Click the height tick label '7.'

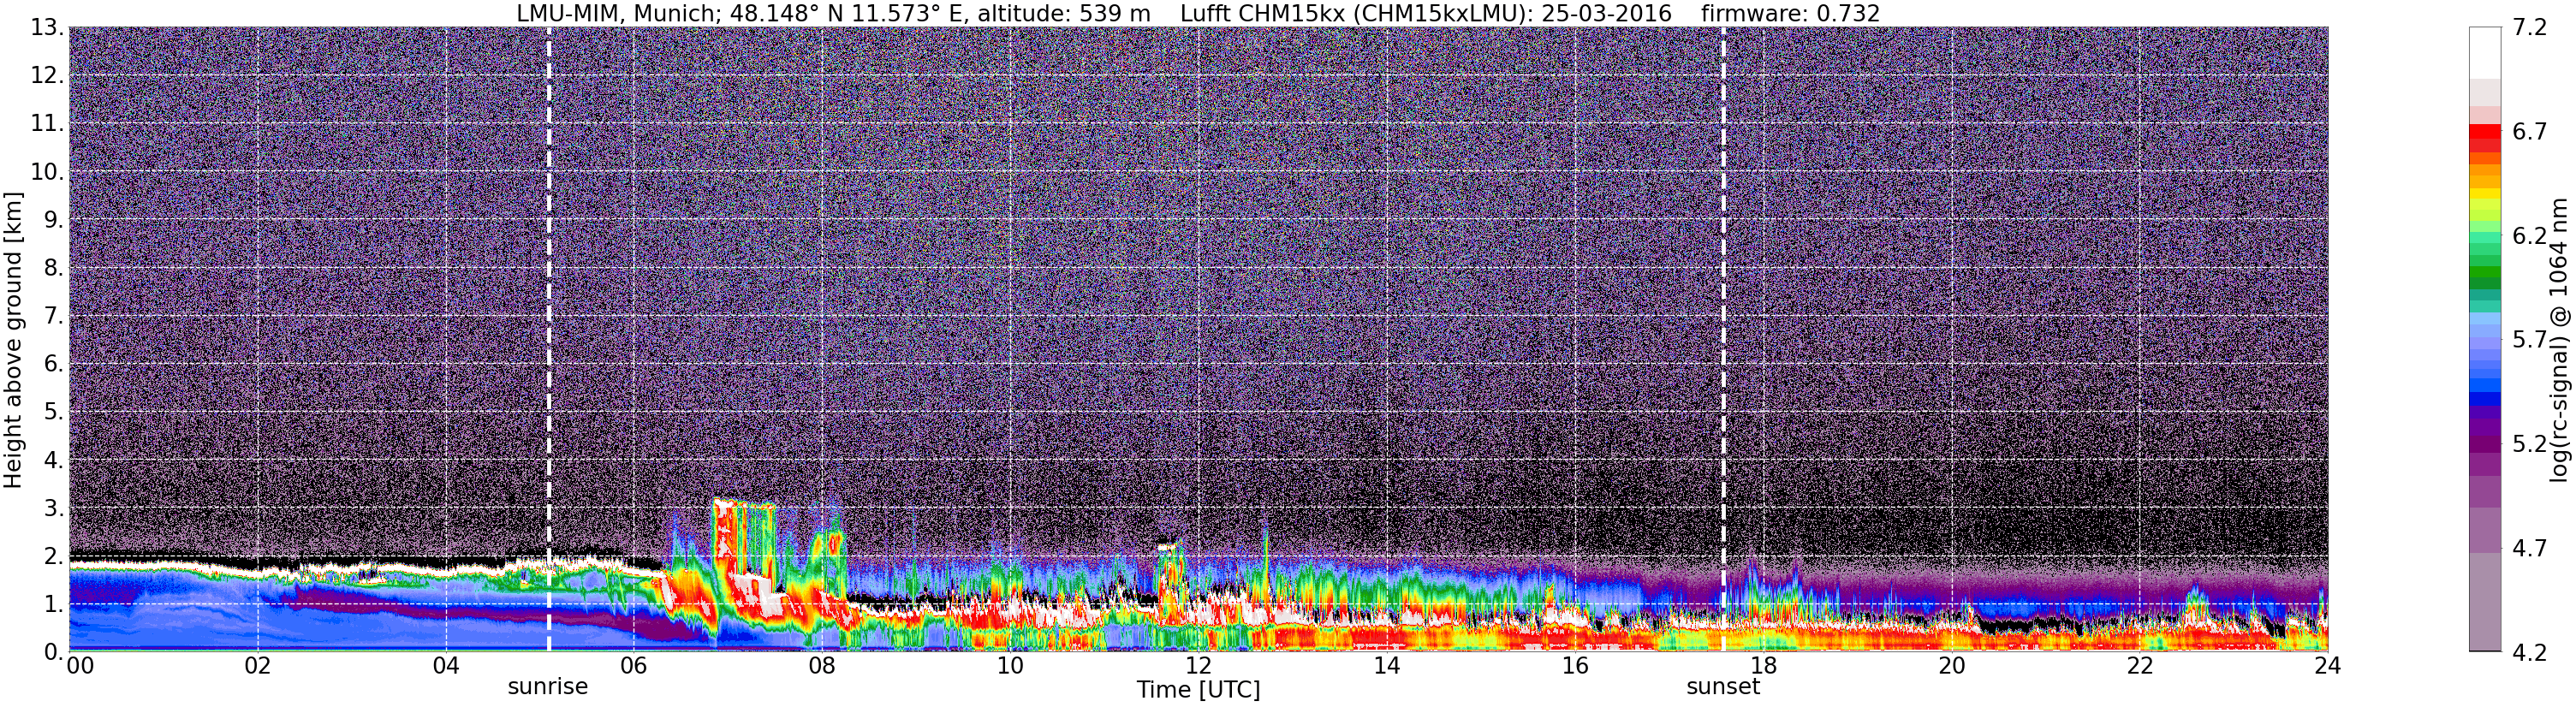click(53, 316)
